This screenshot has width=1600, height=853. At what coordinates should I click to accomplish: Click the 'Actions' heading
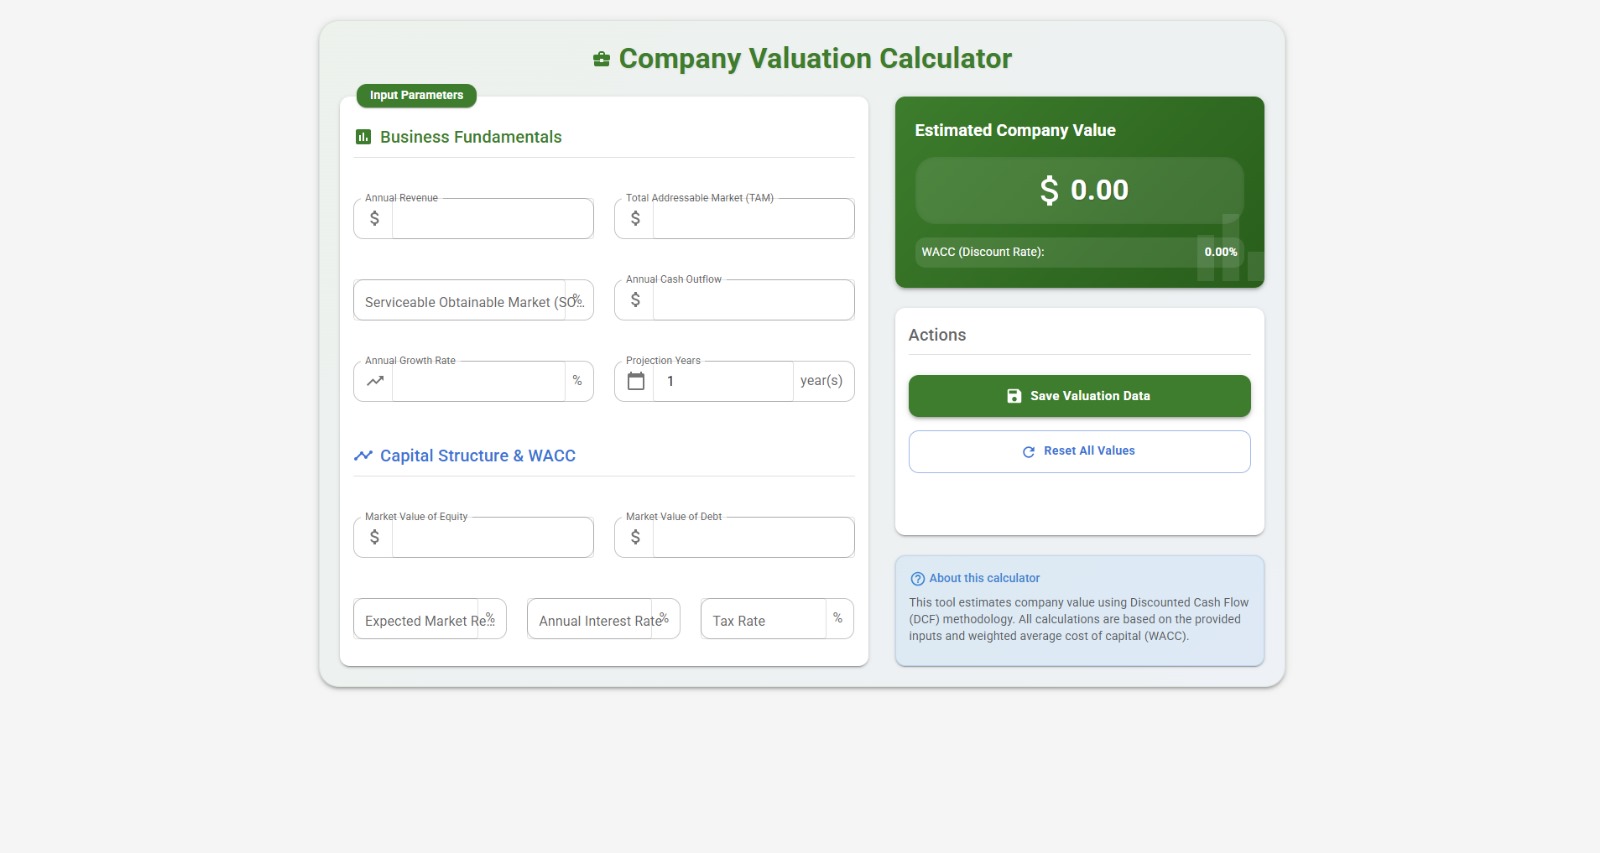[x=937, y=335]
